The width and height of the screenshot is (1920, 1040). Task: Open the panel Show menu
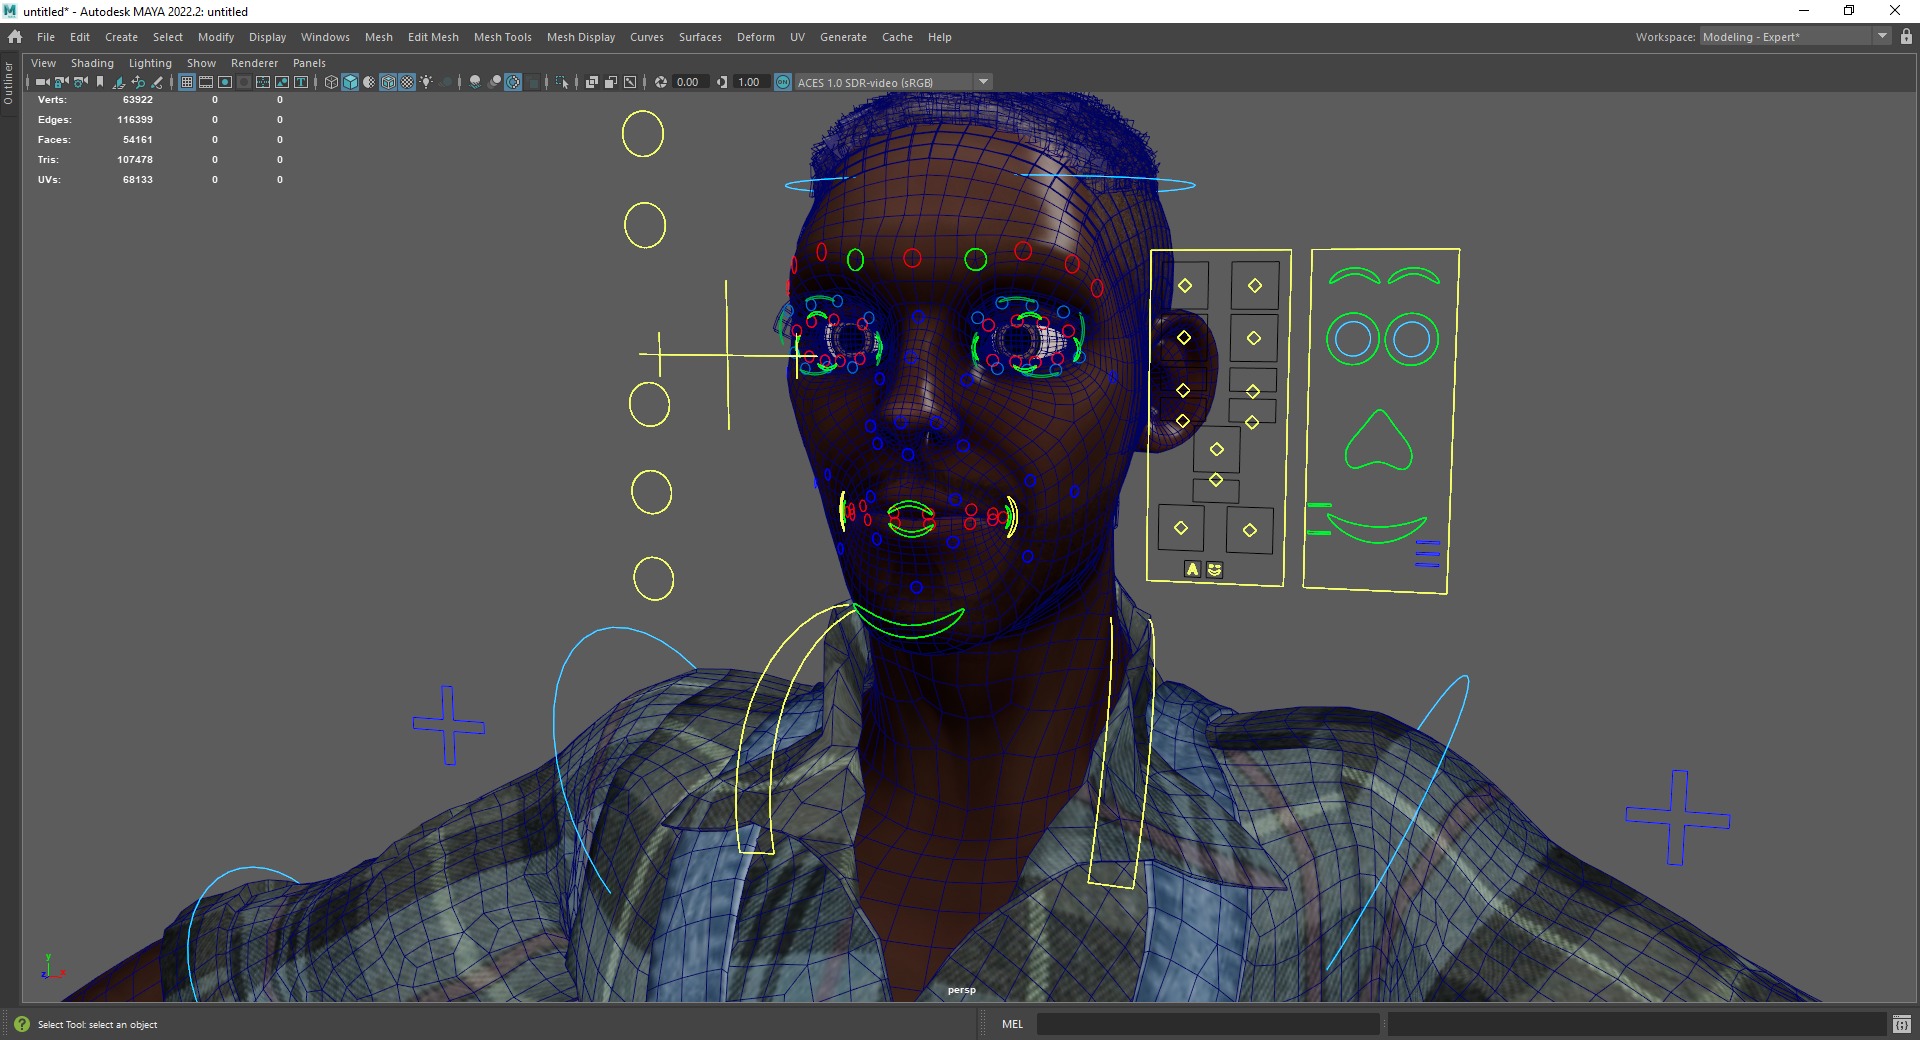201,63
